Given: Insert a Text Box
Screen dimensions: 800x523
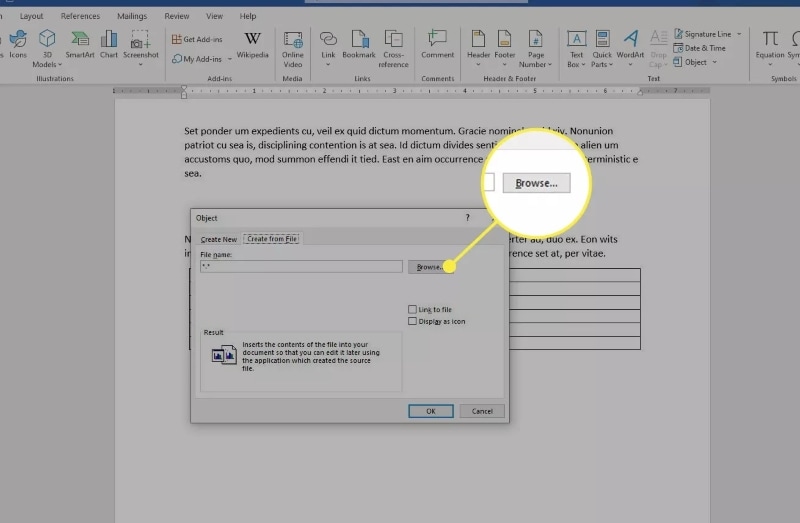Looking at the screenshot, I should click(576, 49).
